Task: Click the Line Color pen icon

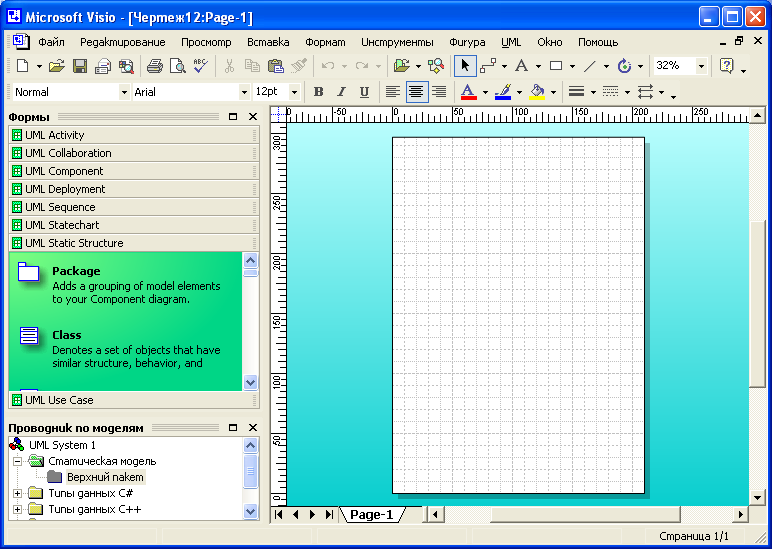Action: pyautogui.click(x=503, y=92)
